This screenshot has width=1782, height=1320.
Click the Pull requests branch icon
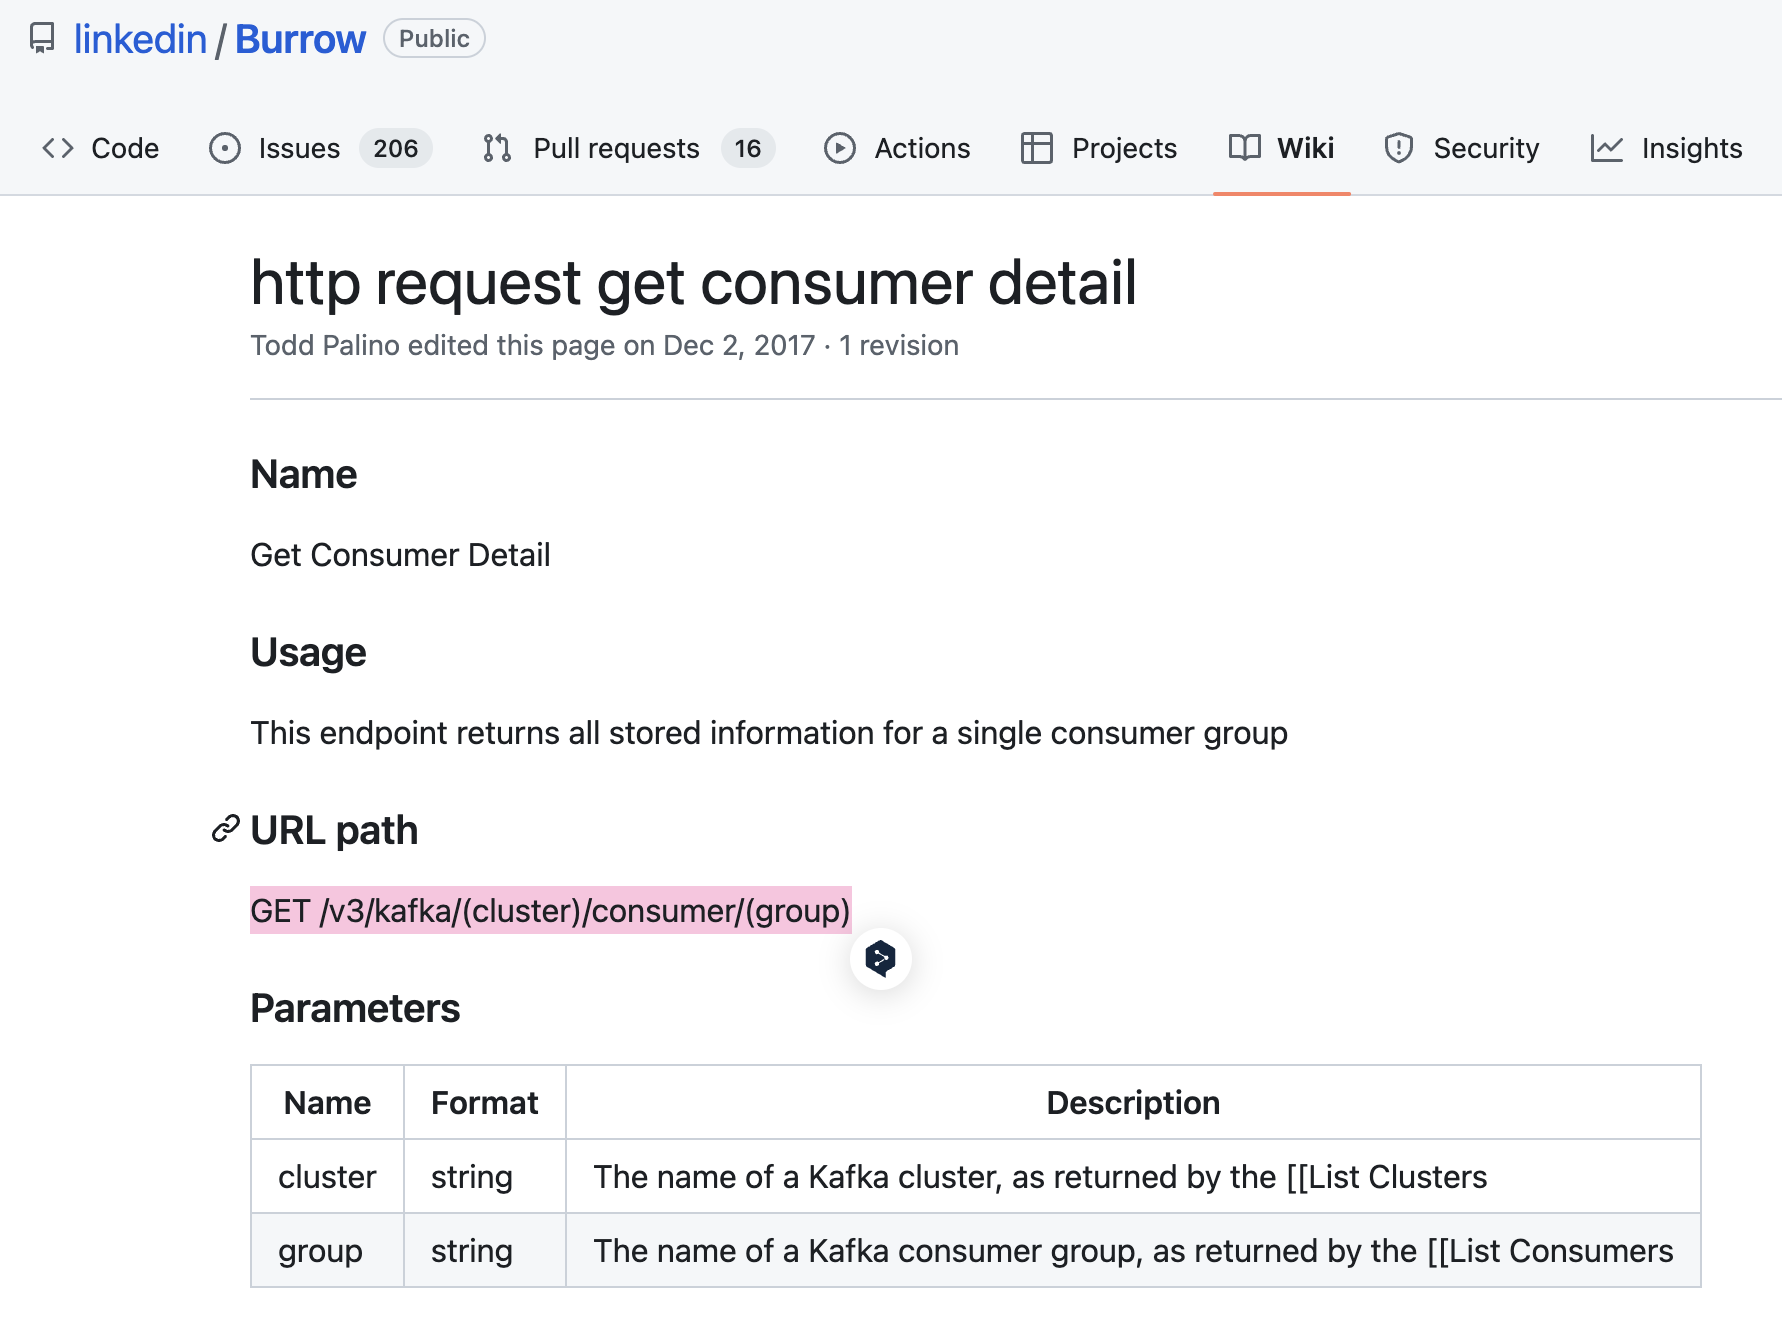pos(497,148)
